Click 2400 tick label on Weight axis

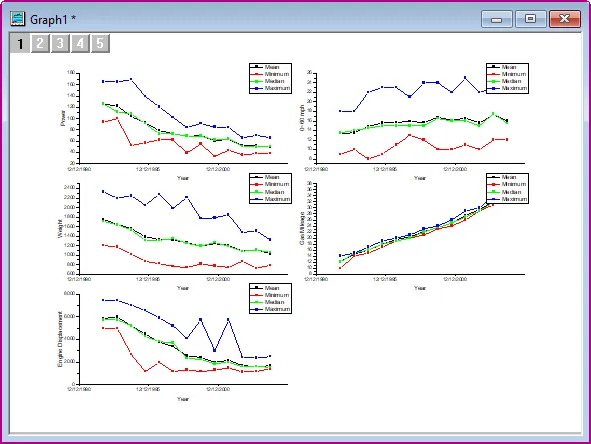pyautogui.click(x=70, y=187)
